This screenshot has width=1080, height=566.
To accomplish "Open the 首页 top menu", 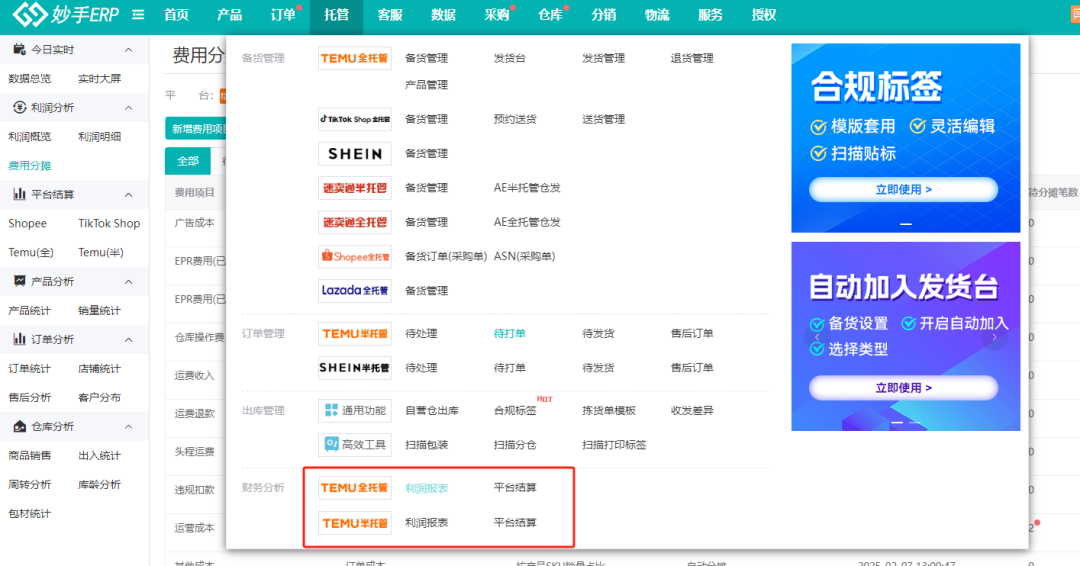I will click(x=176, y=14).
